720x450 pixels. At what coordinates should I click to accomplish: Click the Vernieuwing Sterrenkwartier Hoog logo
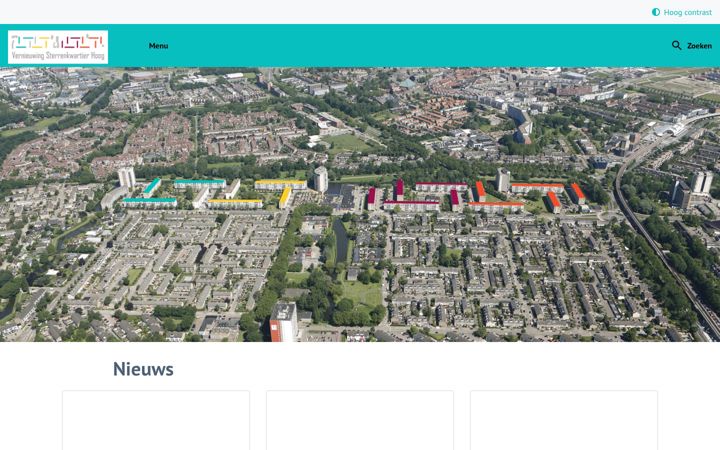[58, 47]
